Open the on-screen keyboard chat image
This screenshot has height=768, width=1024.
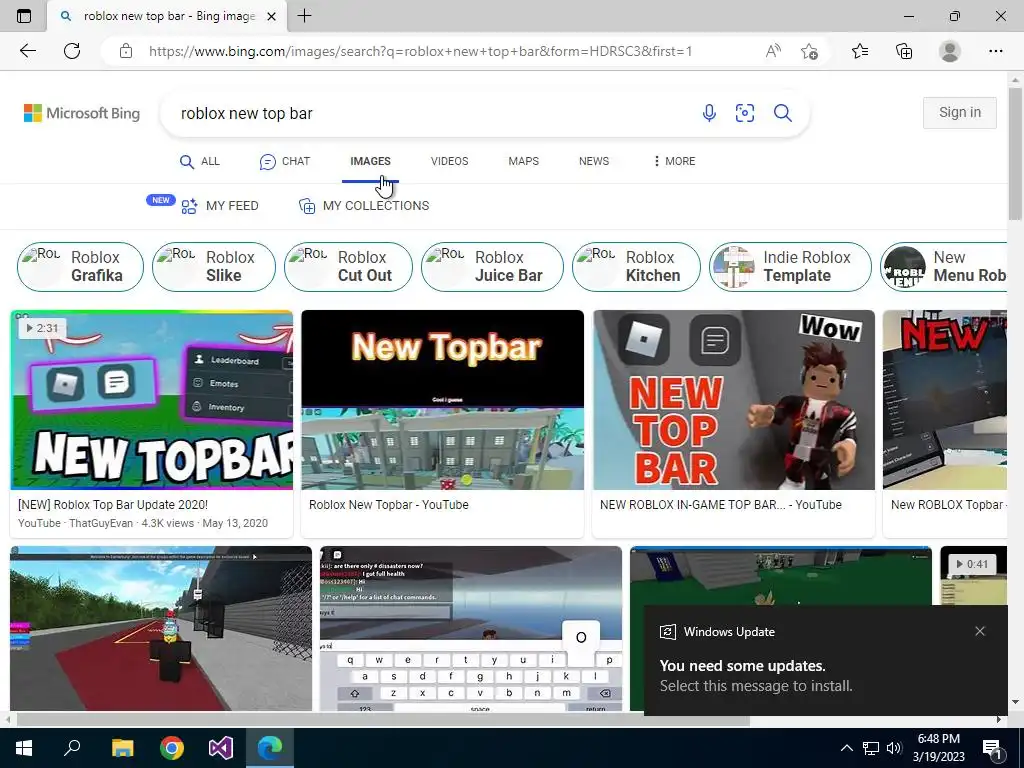coord(471,628)
